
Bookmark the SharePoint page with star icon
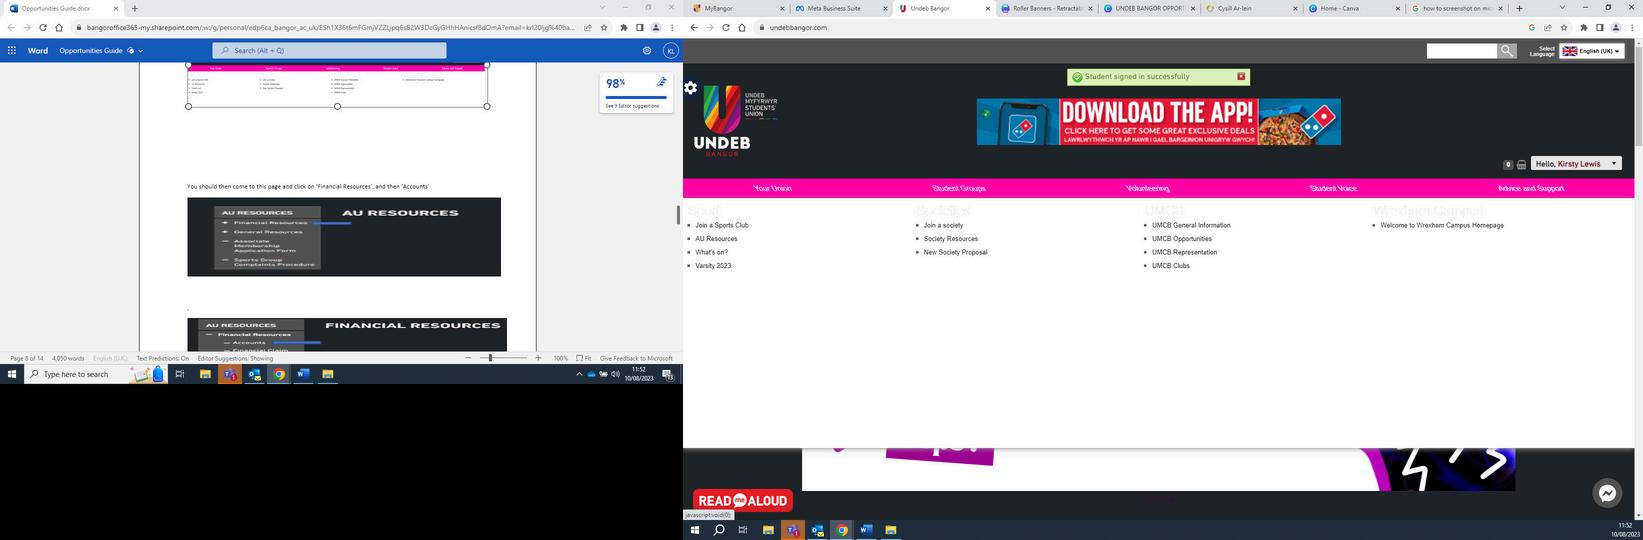click(603, 27)
